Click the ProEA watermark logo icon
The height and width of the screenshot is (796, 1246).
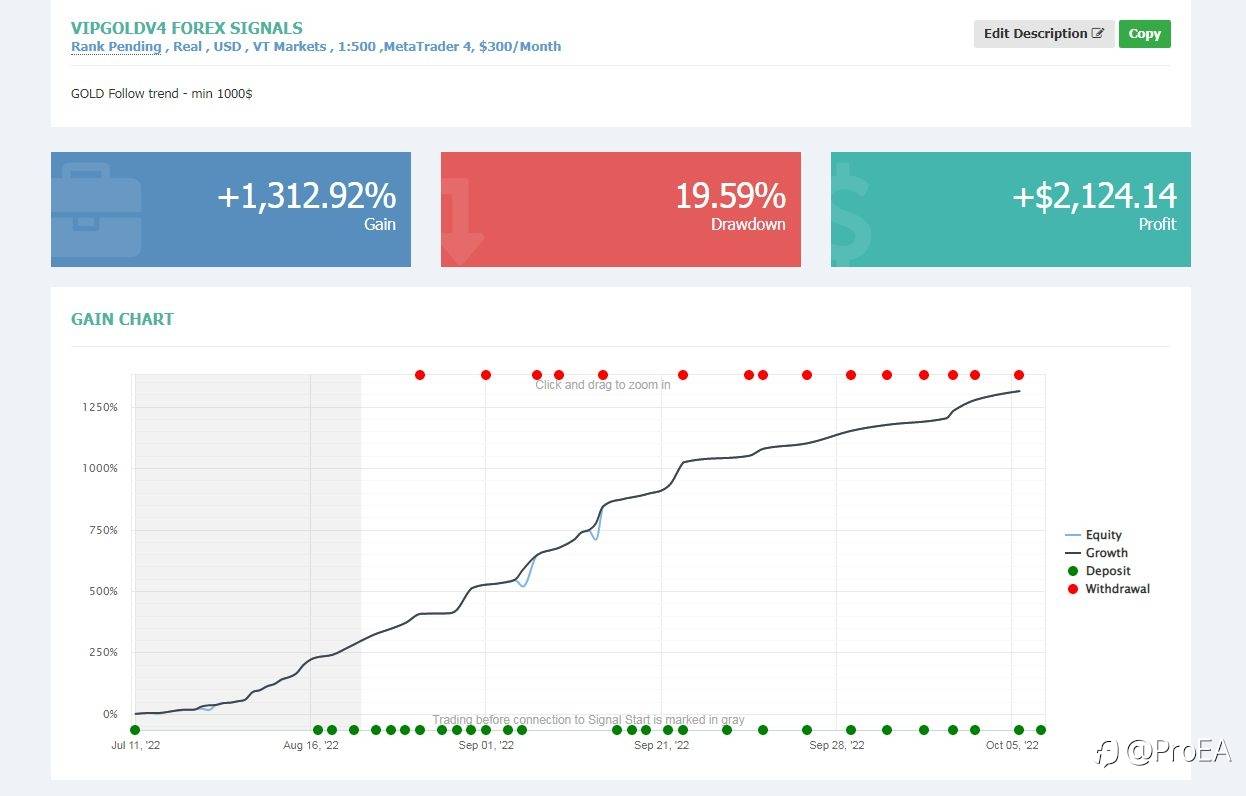pyautogui.click(x=1107, y=753)
